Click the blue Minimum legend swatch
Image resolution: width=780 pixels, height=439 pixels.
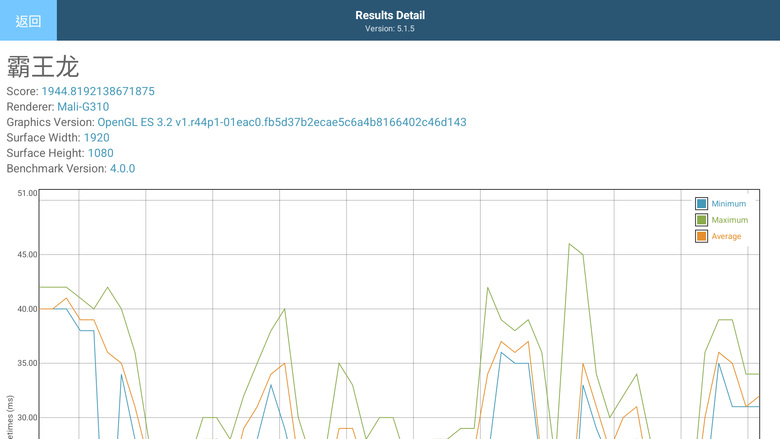pos(701,203)
